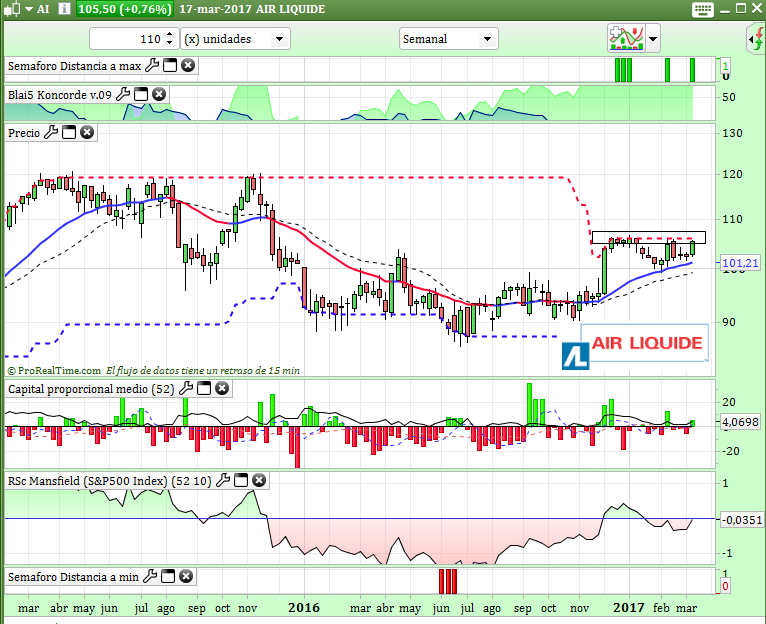Open the AI ticker dropdown arrow
The width and height of the screenshot is (766, 624).
(29, 9)
